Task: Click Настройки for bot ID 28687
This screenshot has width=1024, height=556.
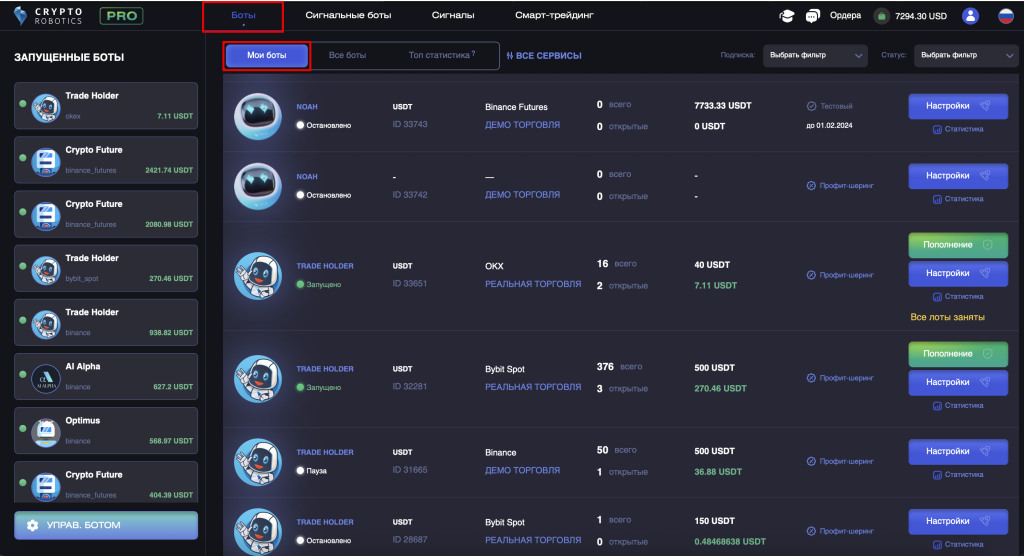Action: (958, 521)
